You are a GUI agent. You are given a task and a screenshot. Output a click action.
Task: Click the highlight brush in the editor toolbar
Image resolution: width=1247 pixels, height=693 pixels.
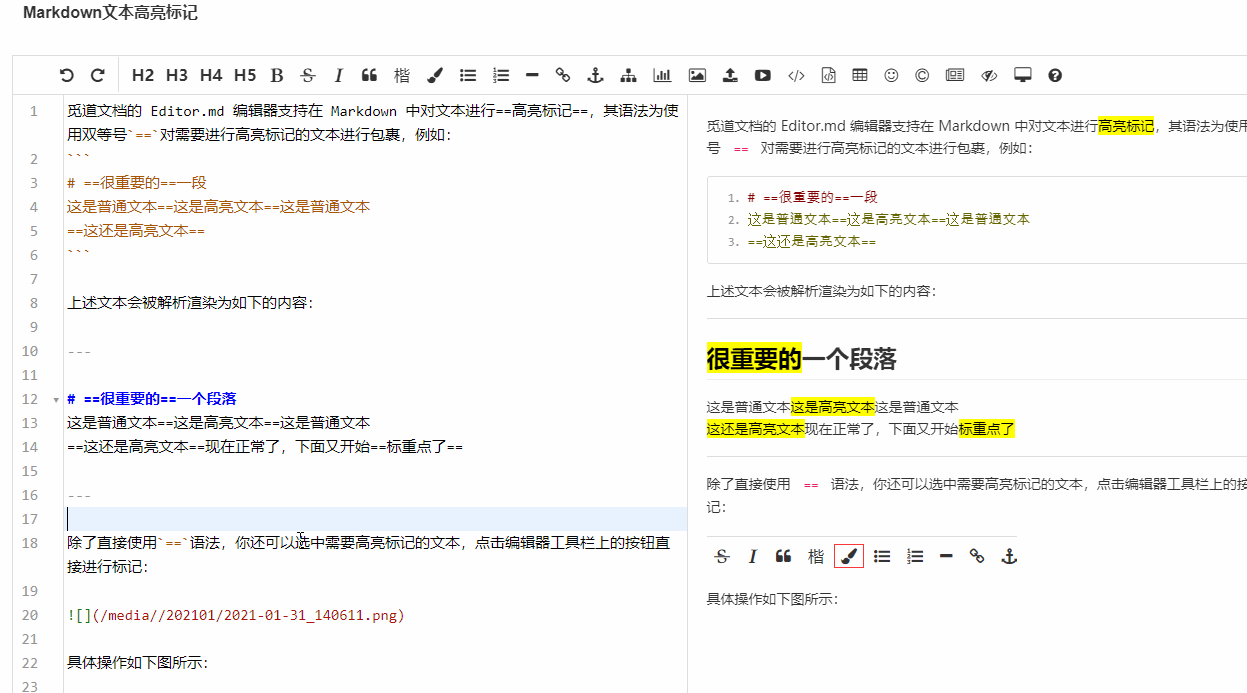point(434,75)
